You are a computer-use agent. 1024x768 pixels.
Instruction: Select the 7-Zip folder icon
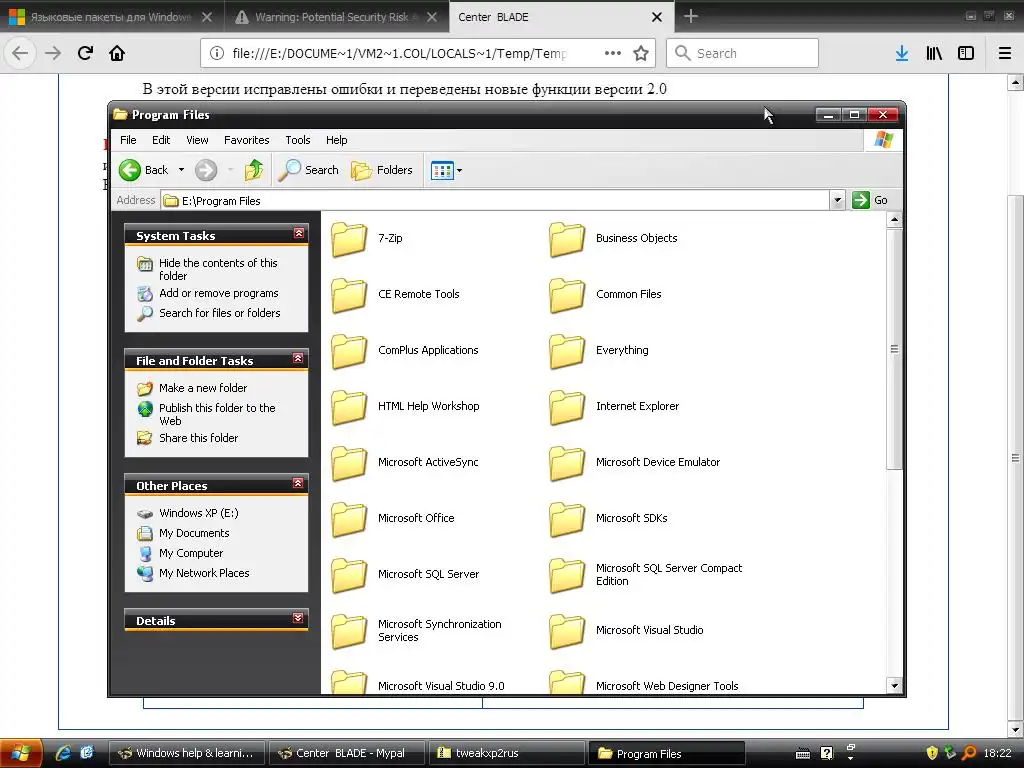point(349,239)
